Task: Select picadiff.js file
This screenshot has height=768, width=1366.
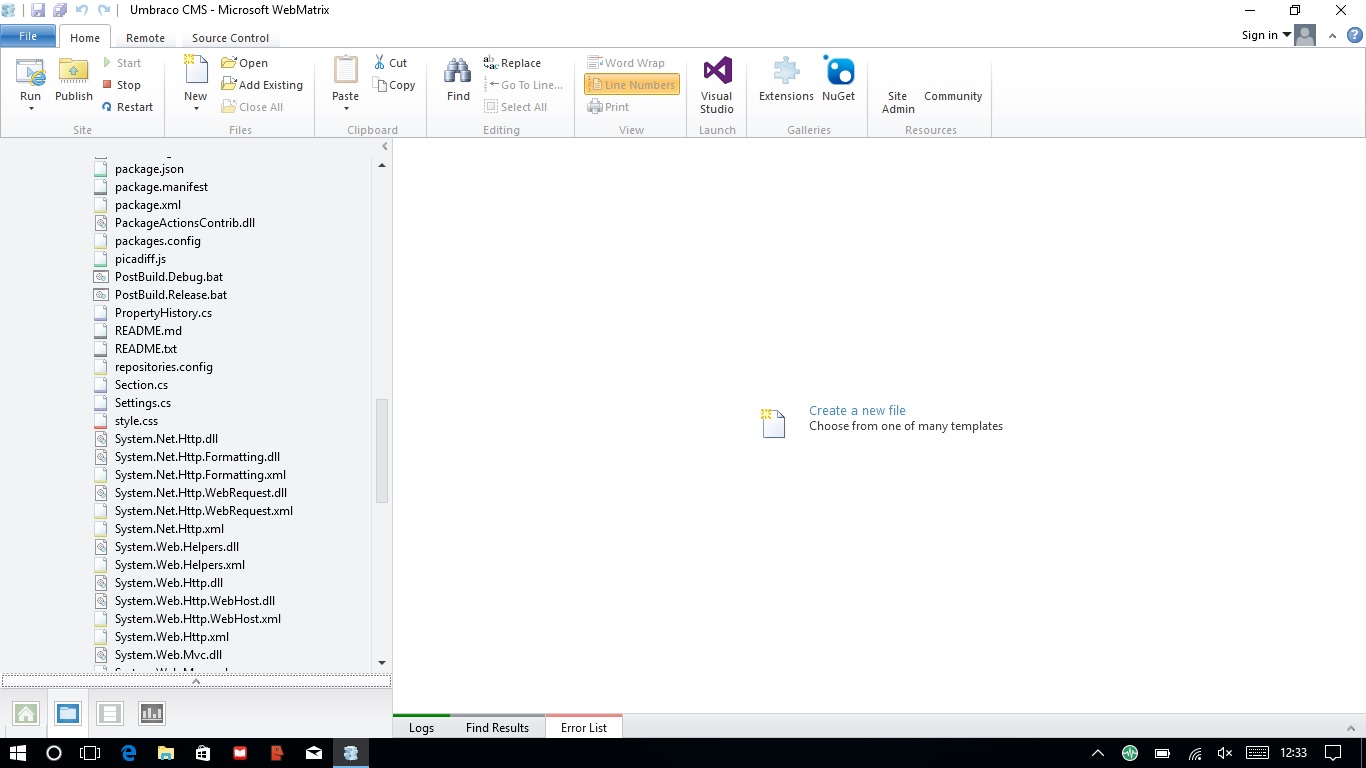Action: tap(140, 259)
